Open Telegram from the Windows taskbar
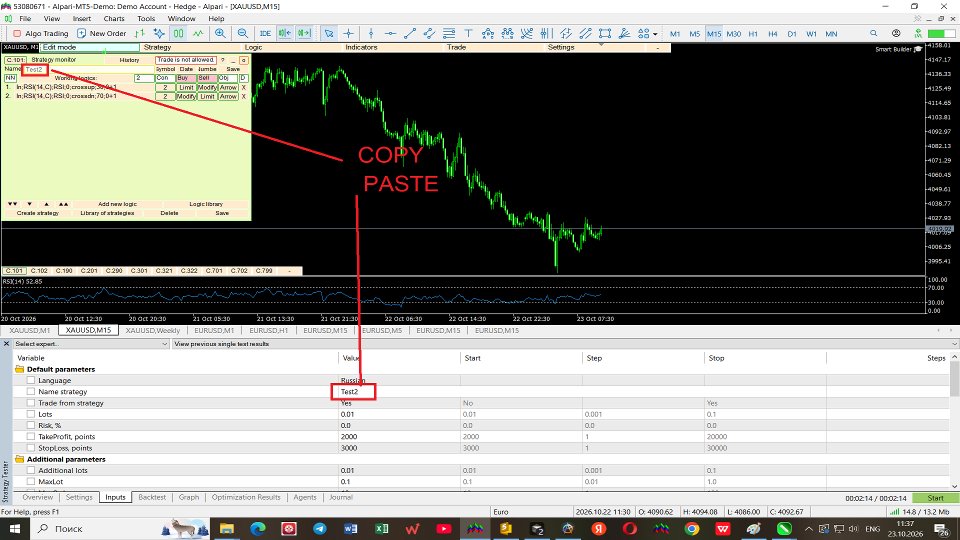This screenshot has height=540, width=960. tap(320, 528)
